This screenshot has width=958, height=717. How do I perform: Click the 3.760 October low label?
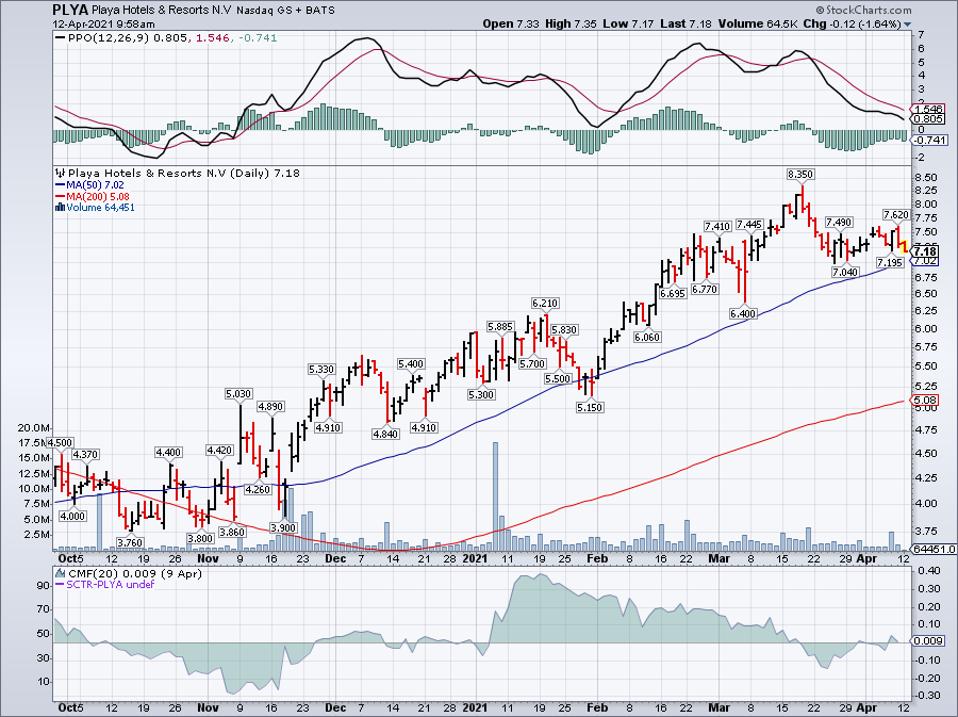click(130, 542)
